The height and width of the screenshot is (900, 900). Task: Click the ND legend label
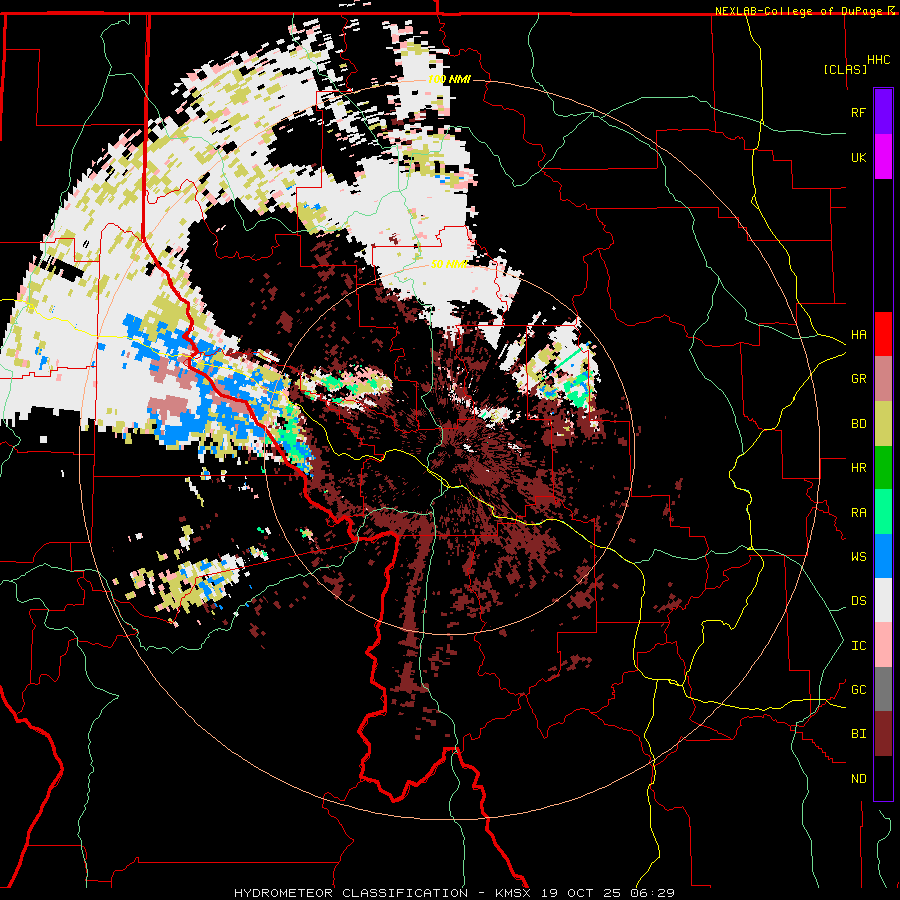click(x=858, y=779)
